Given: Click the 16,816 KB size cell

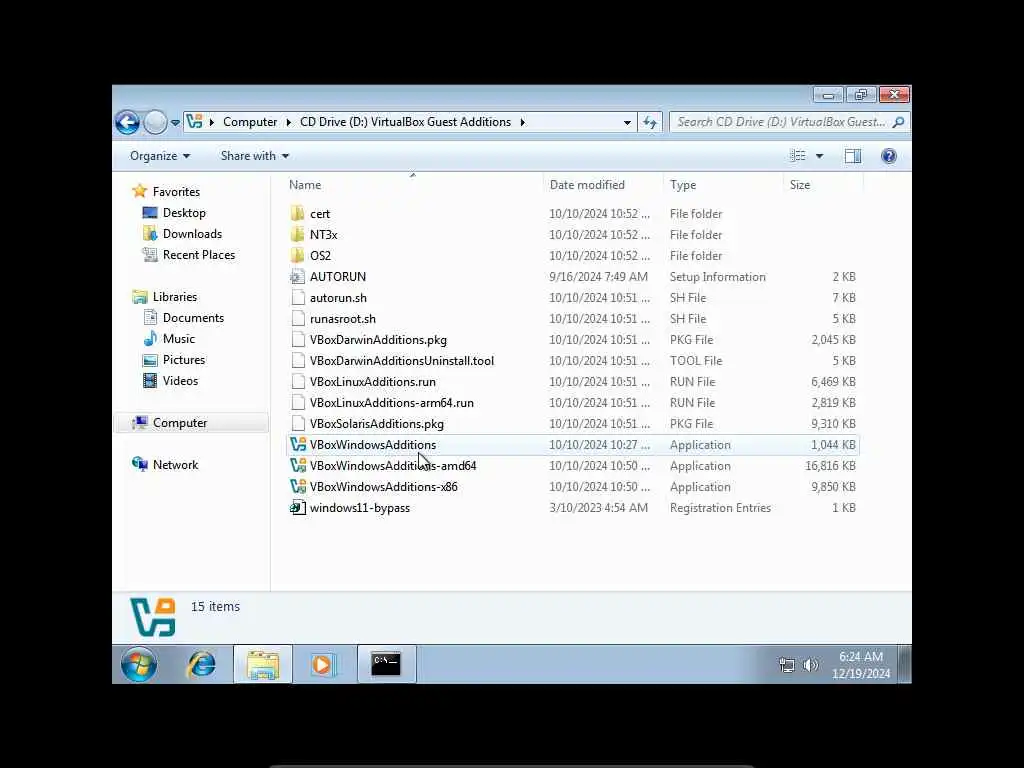Looking at the screenshot, I should click(831, 466).
